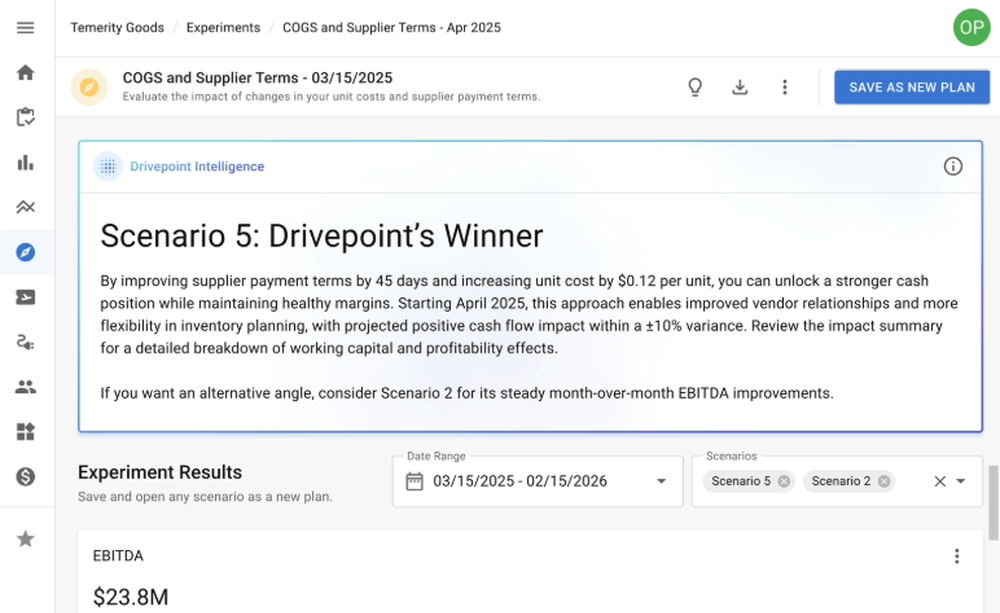Remove the Scenario 2 chip

[883, 481]
